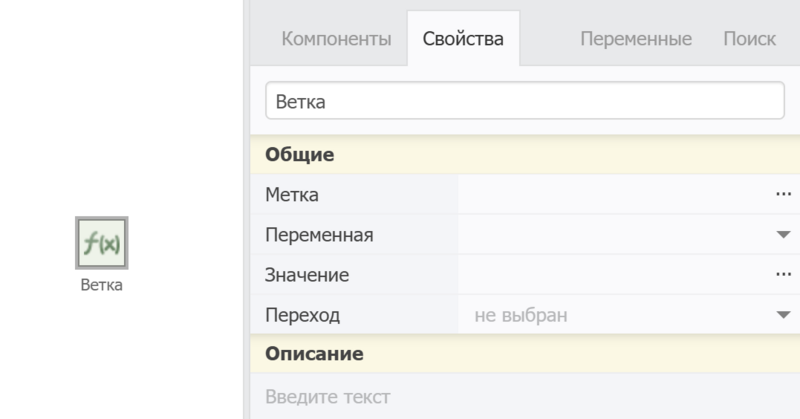The width and height of the screenshot is (800, 419).
Task: Open the не выбран transition selector
Action: click(629, 315)
